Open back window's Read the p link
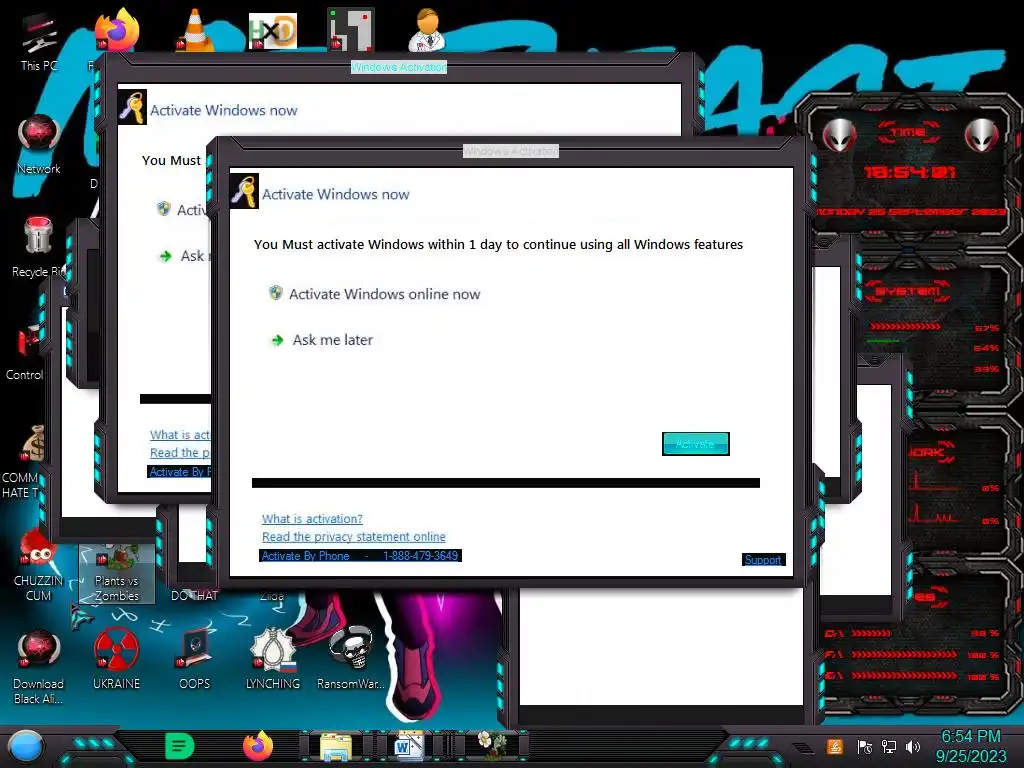The image size is (1024, 768). 180,453
